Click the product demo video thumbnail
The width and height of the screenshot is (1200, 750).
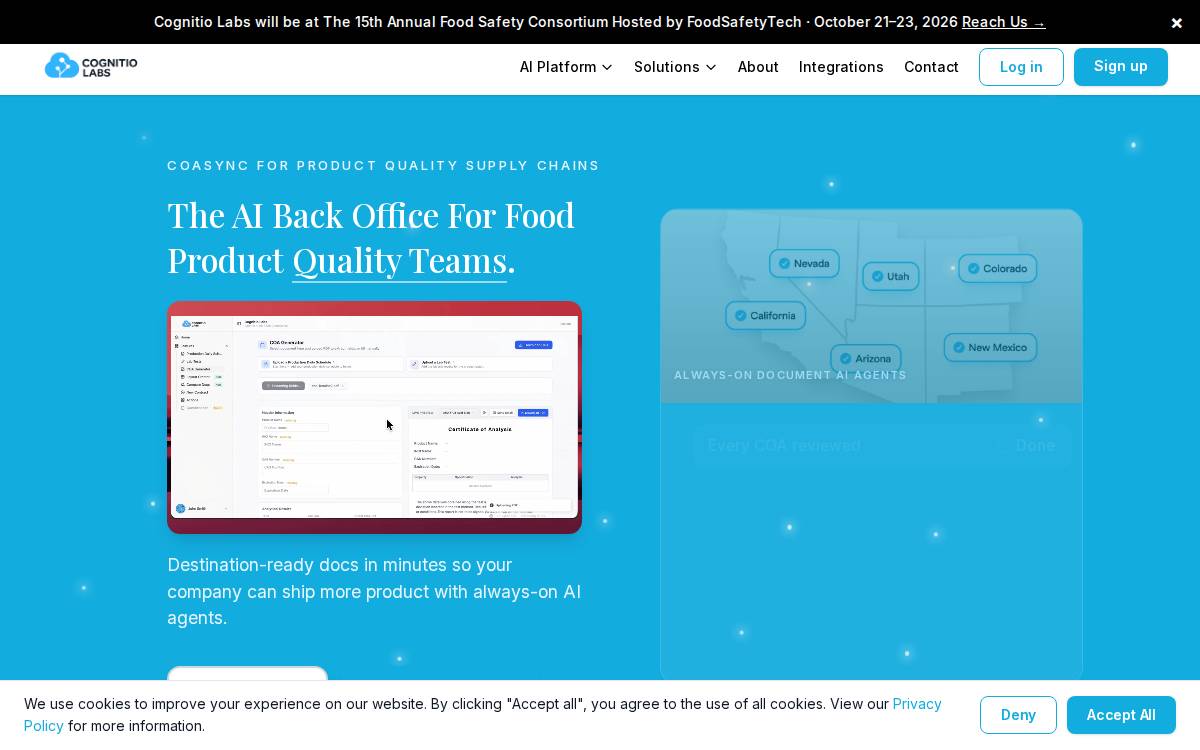pos(374,417)
